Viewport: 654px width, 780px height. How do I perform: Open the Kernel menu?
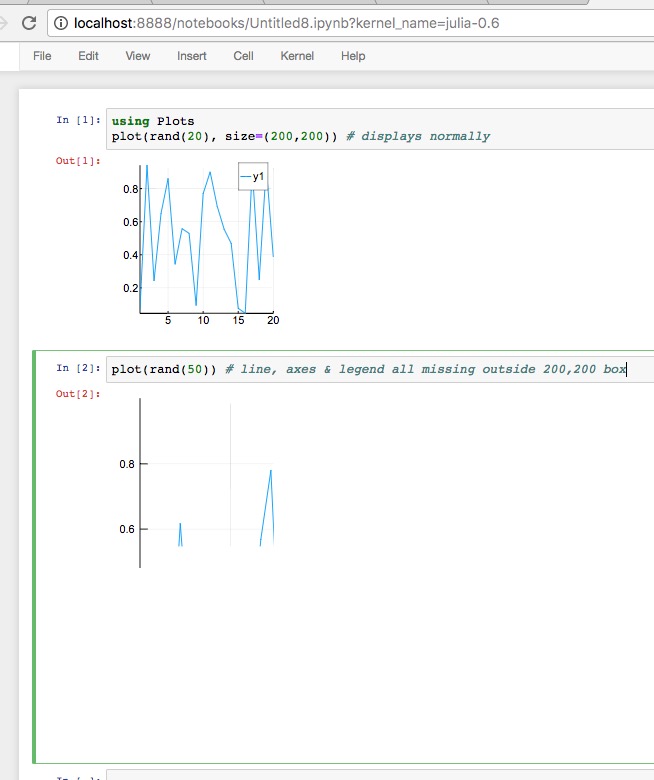tap(297, 56)
